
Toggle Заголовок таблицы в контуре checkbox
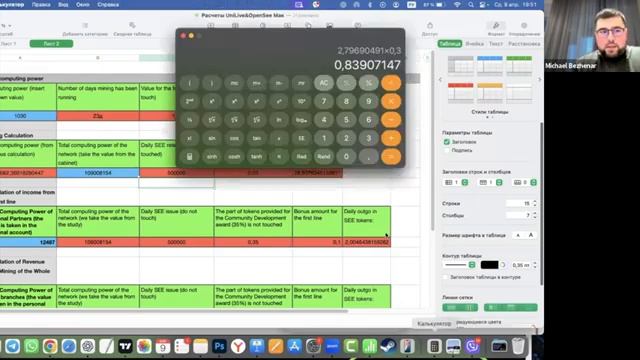[x=445, y=277]
